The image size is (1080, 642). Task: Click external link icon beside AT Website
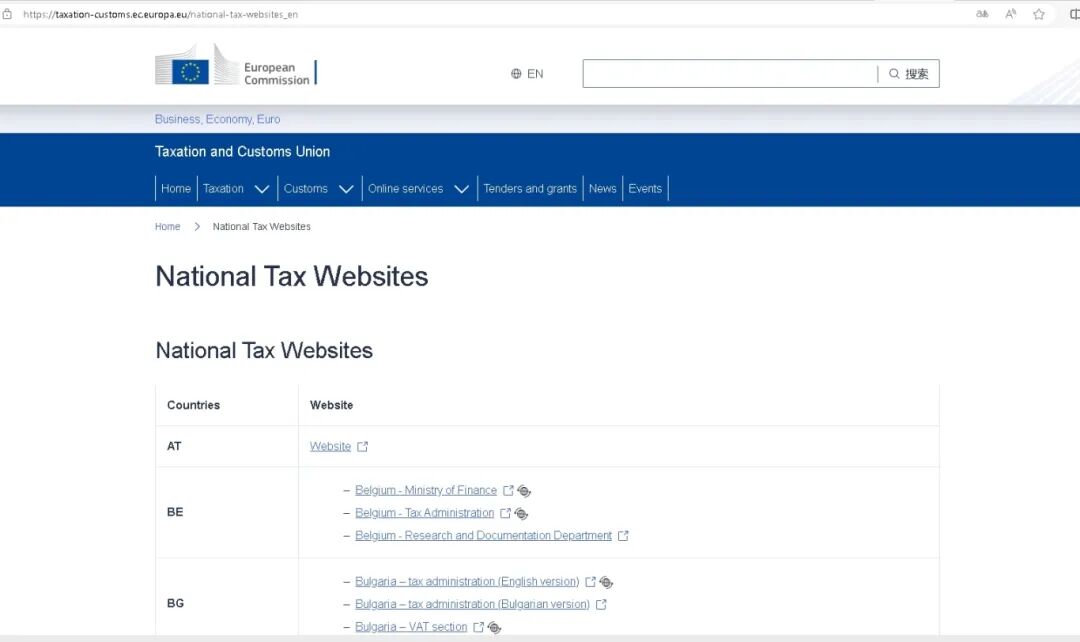[363, 446]
